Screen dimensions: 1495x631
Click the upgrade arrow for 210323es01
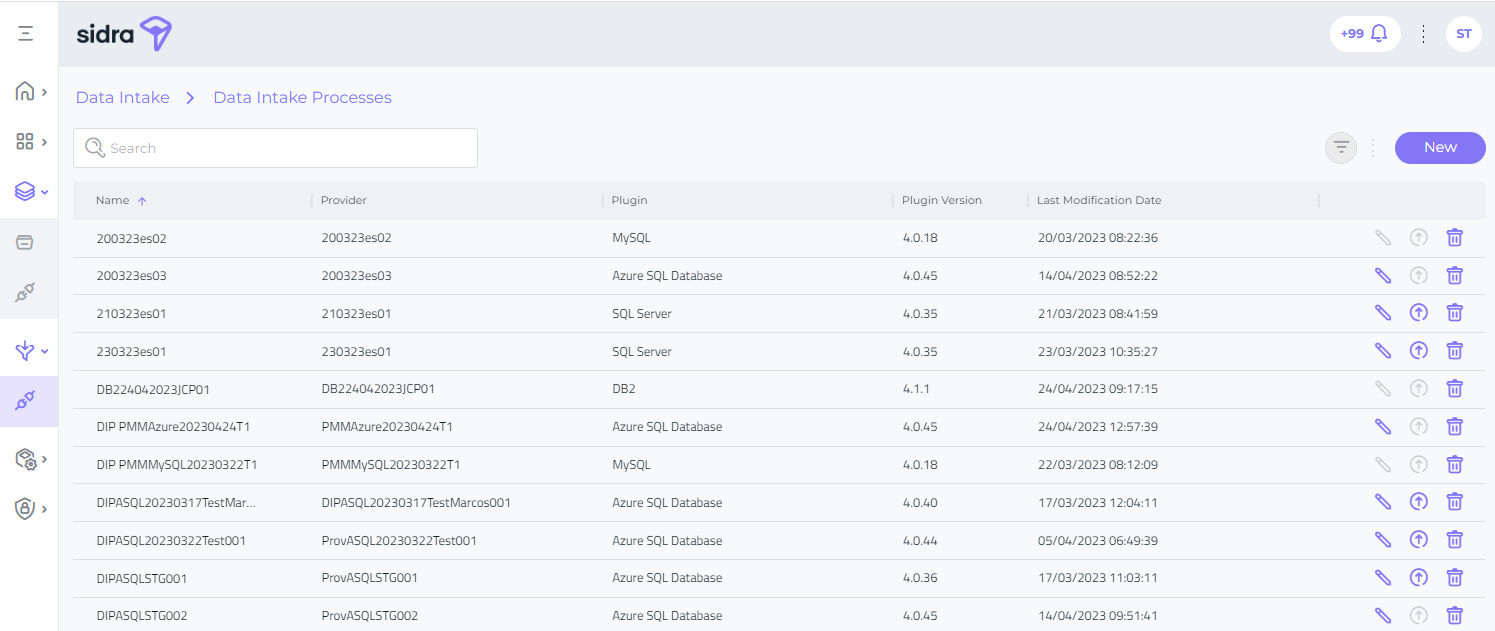tap(1418, 313)
